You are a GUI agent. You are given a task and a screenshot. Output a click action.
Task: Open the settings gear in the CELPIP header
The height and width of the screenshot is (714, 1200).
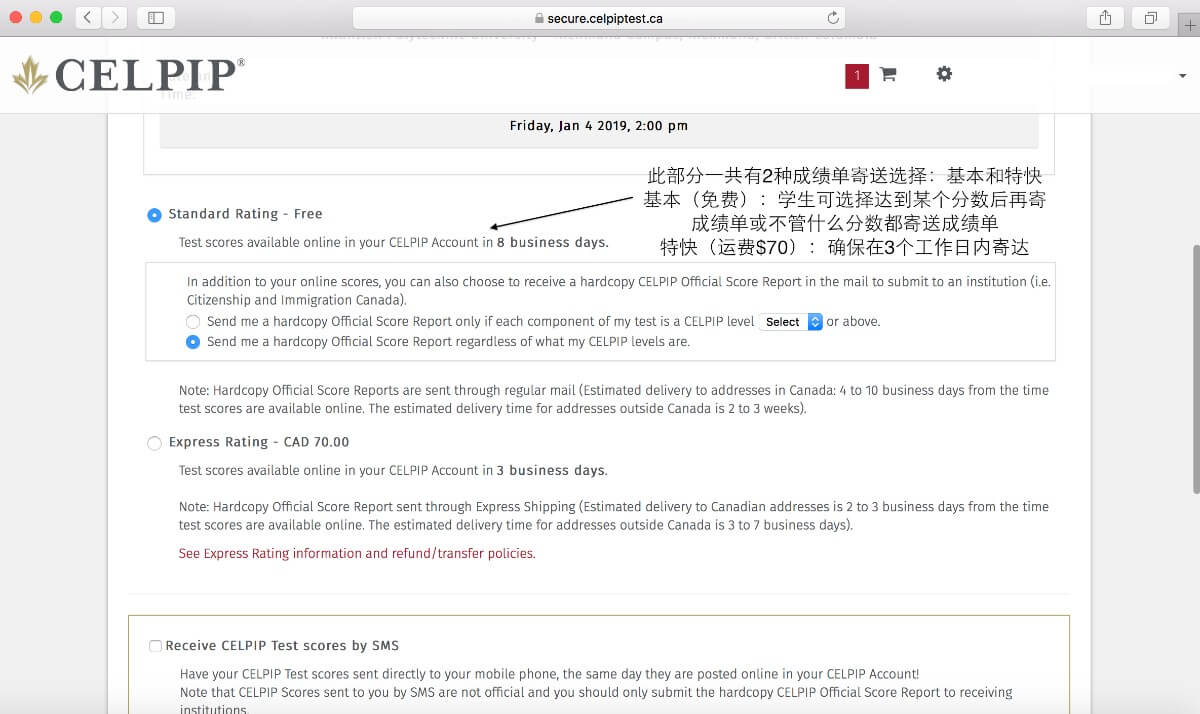[944, 74]
